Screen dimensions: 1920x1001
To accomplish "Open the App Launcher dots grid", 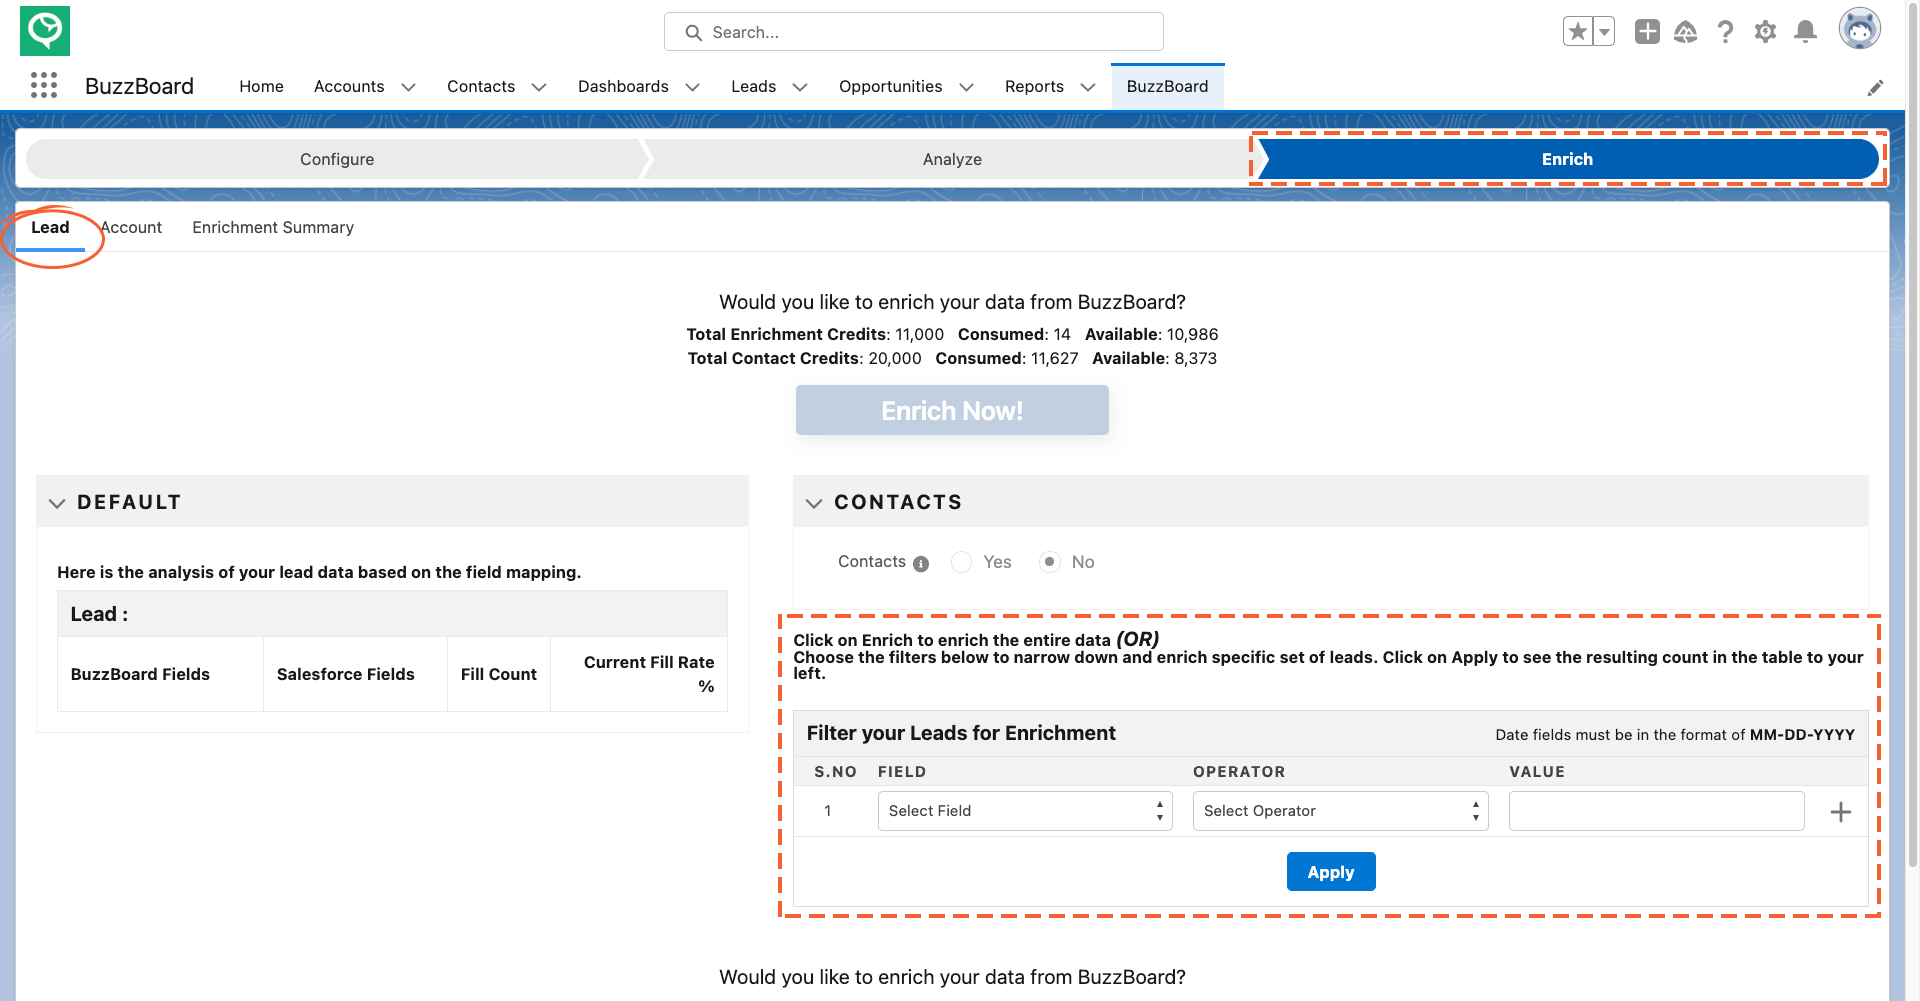I will (x=44, y=86).
